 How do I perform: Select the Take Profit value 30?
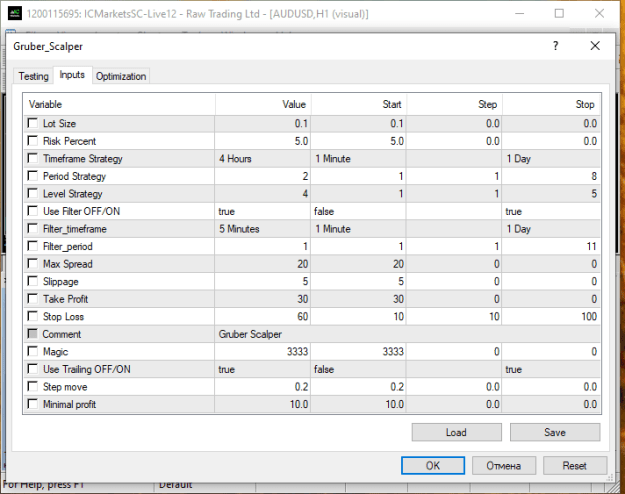pos(263,299)
